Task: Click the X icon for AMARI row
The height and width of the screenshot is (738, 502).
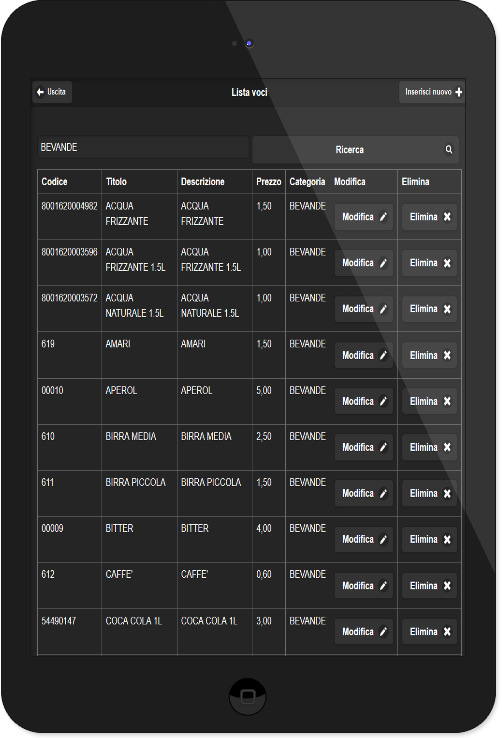Action: coord(447,355)
